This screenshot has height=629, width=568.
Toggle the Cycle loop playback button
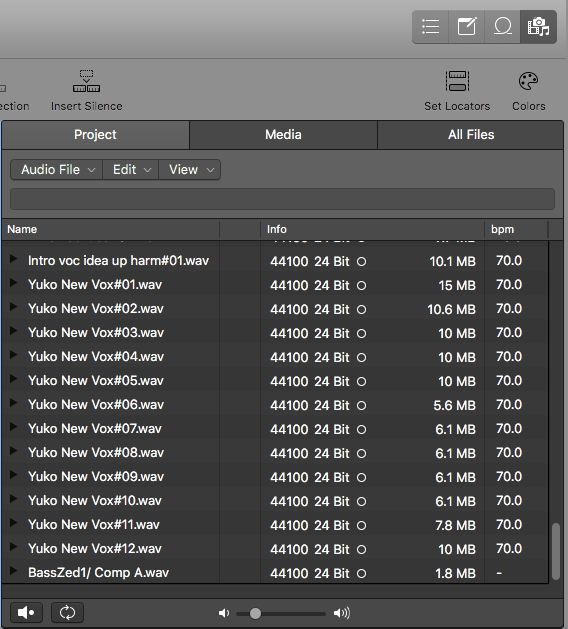click(x=67, y=613)
